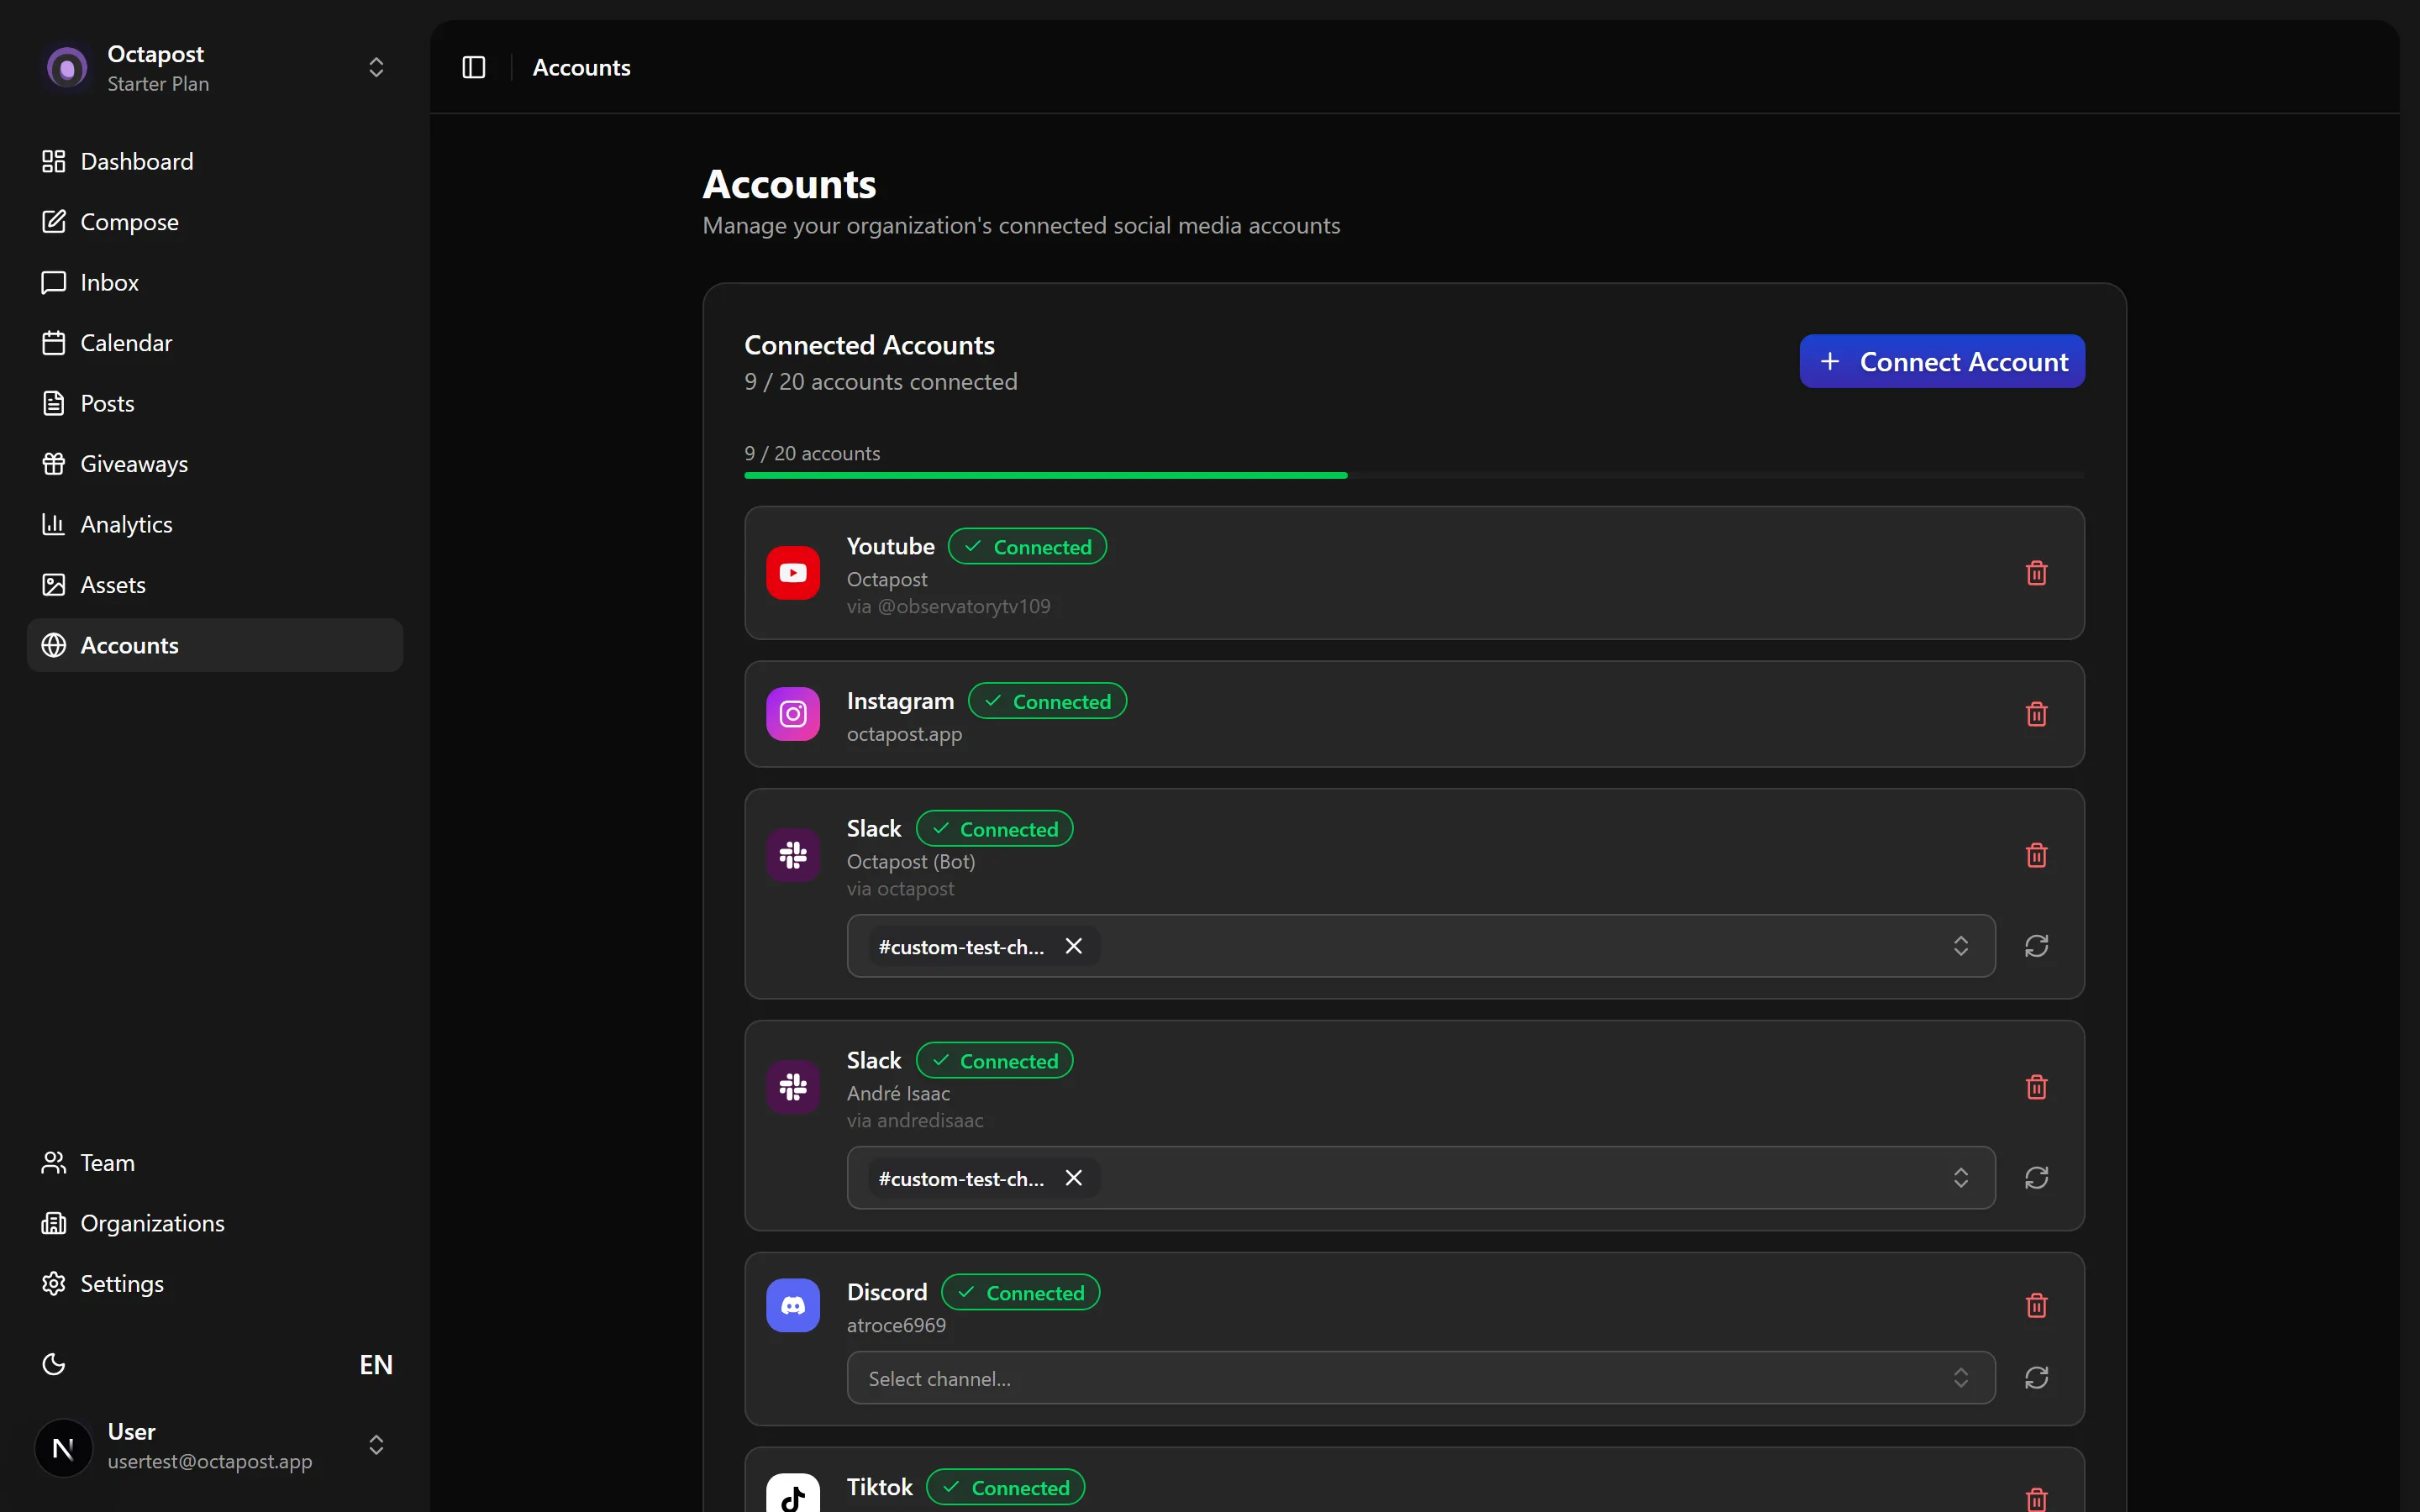The image size is (2420, 1512).
Task: Delete the Tiktok account
Action: click(2036, 1499)
